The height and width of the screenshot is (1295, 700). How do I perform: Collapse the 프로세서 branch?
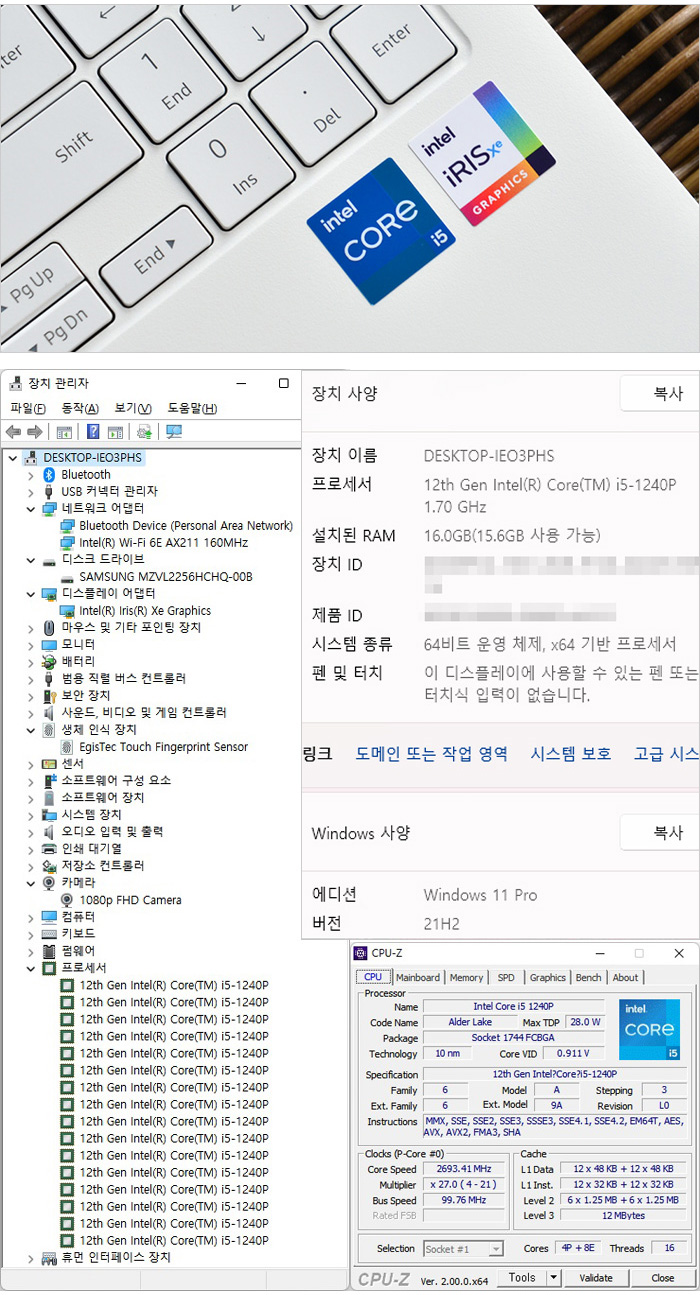tap(30, 968)
